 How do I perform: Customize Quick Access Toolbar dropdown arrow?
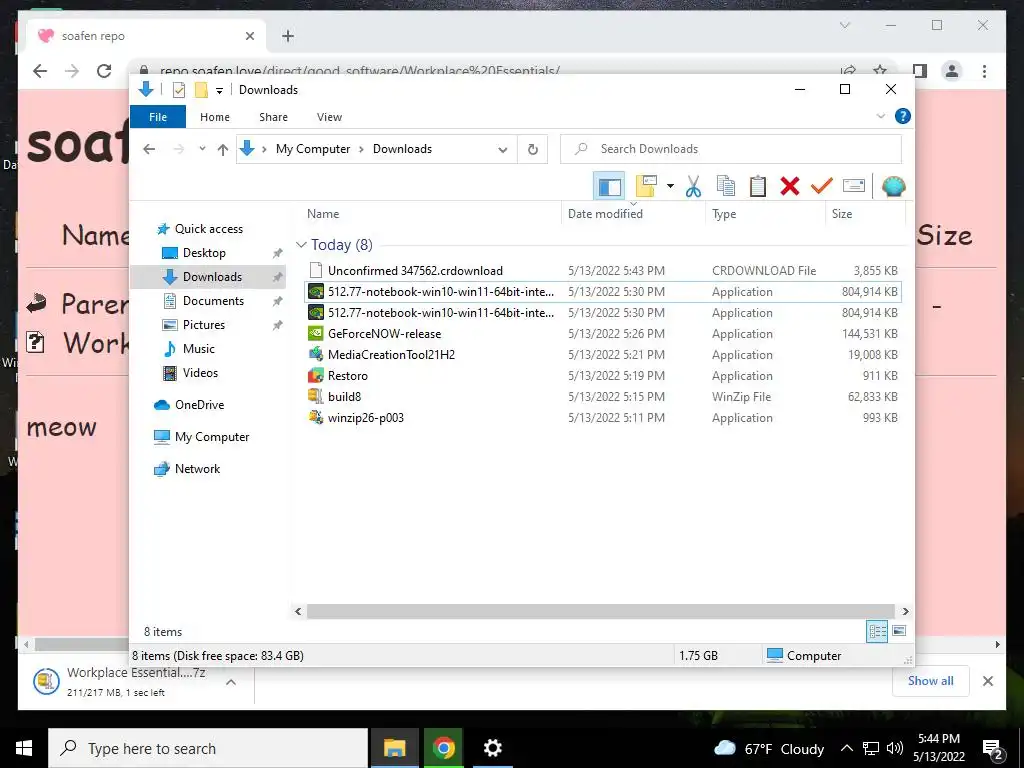(x=219, y=91)
